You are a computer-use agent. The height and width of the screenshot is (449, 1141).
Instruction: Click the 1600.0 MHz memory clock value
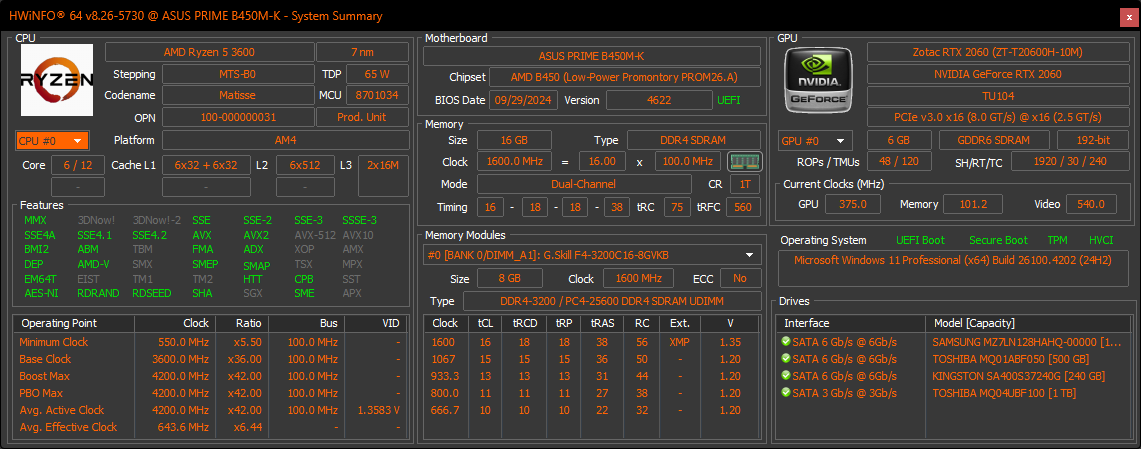514,162
